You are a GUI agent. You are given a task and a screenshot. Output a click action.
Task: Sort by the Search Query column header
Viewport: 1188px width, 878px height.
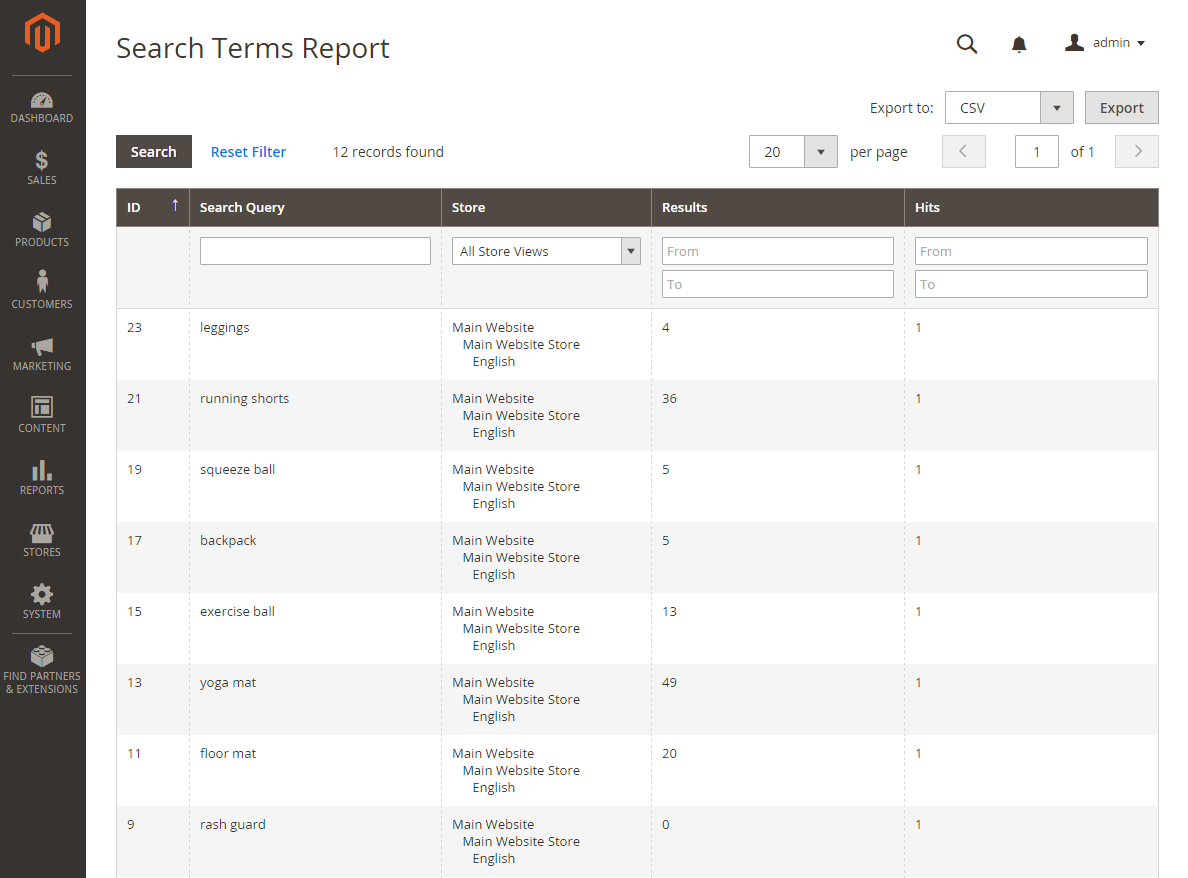315,208
